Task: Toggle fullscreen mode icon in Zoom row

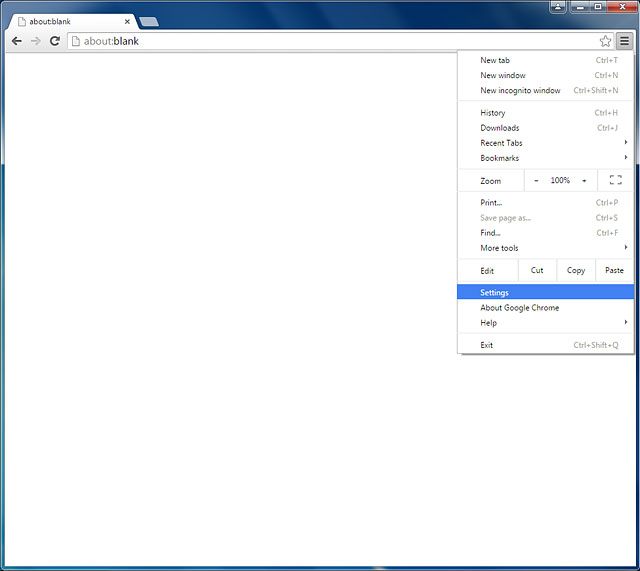Action: [615, 180]
